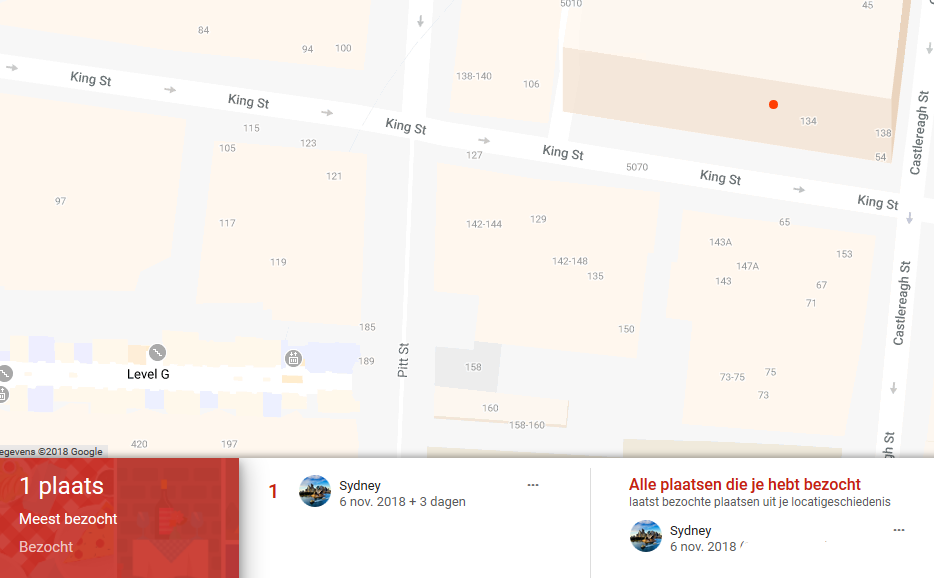Open Alle plaatsen die je hebt bezocht
934x578 pixels.
[x=745, y=484]
